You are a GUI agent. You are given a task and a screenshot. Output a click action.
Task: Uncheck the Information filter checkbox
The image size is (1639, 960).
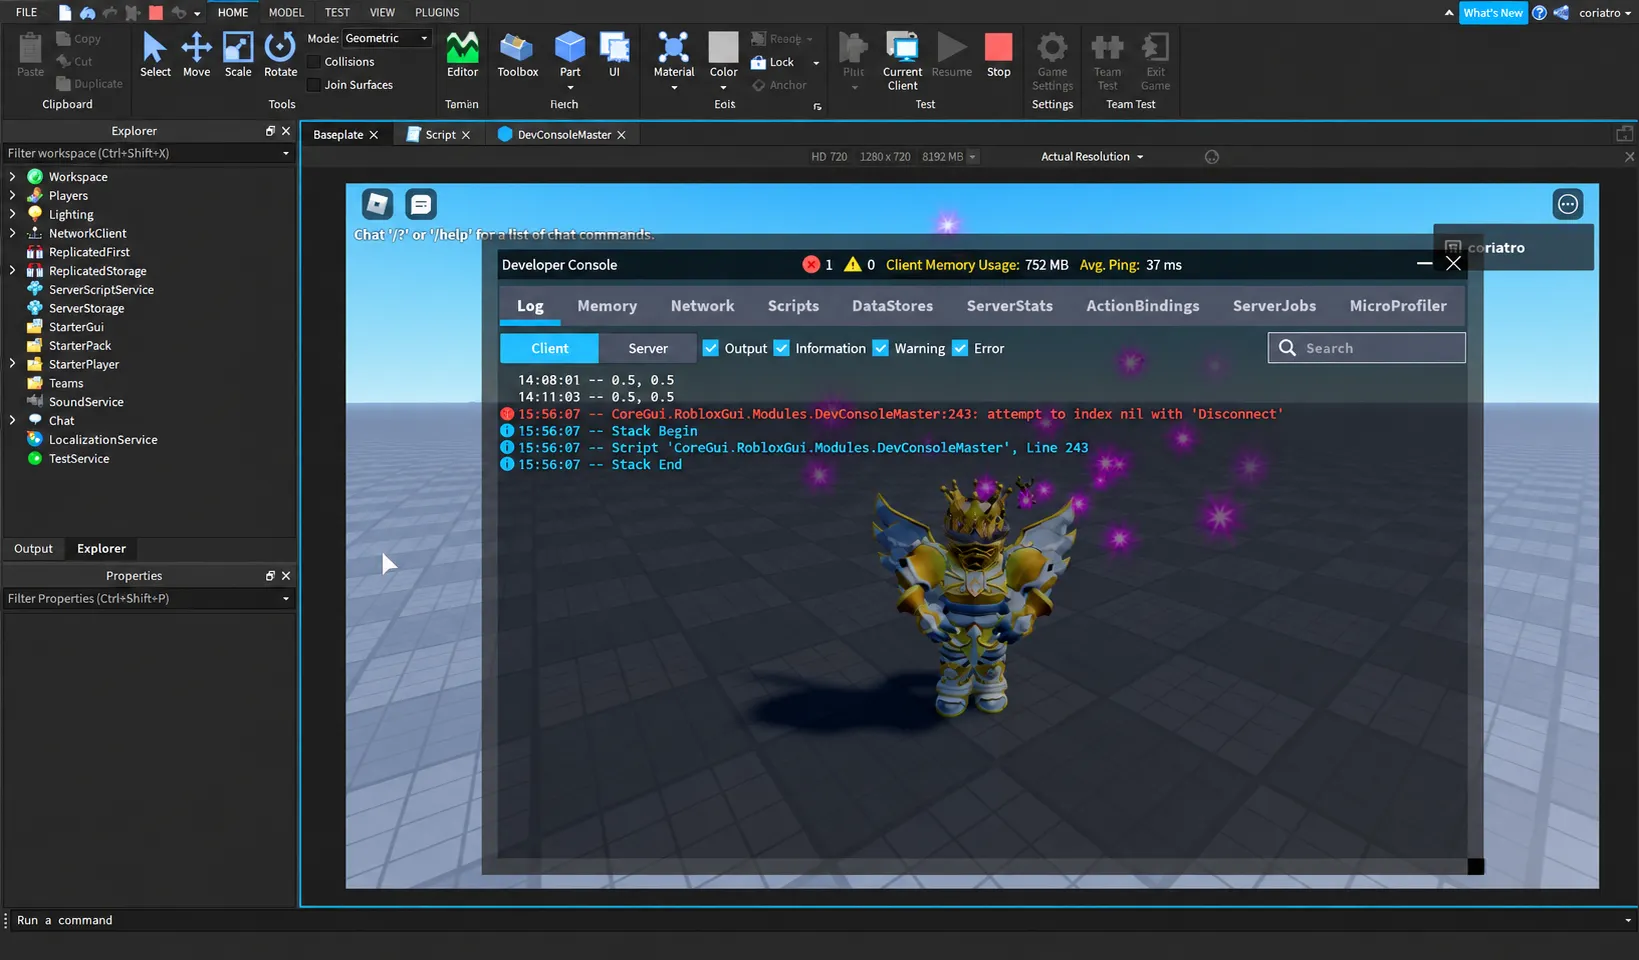point(782,348)
